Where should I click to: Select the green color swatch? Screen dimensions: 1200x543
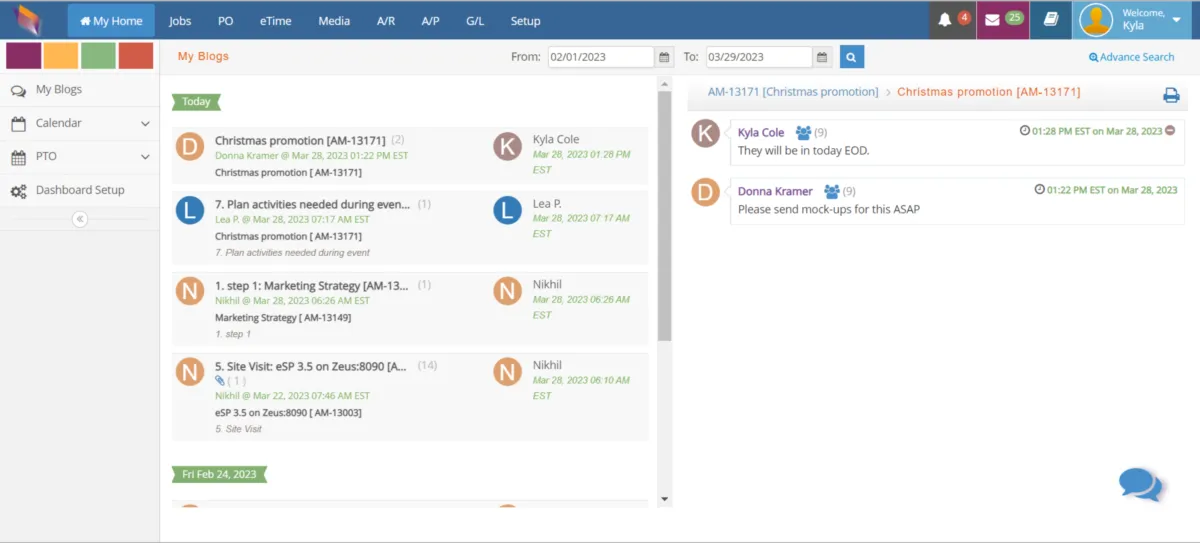coord(98,56)
